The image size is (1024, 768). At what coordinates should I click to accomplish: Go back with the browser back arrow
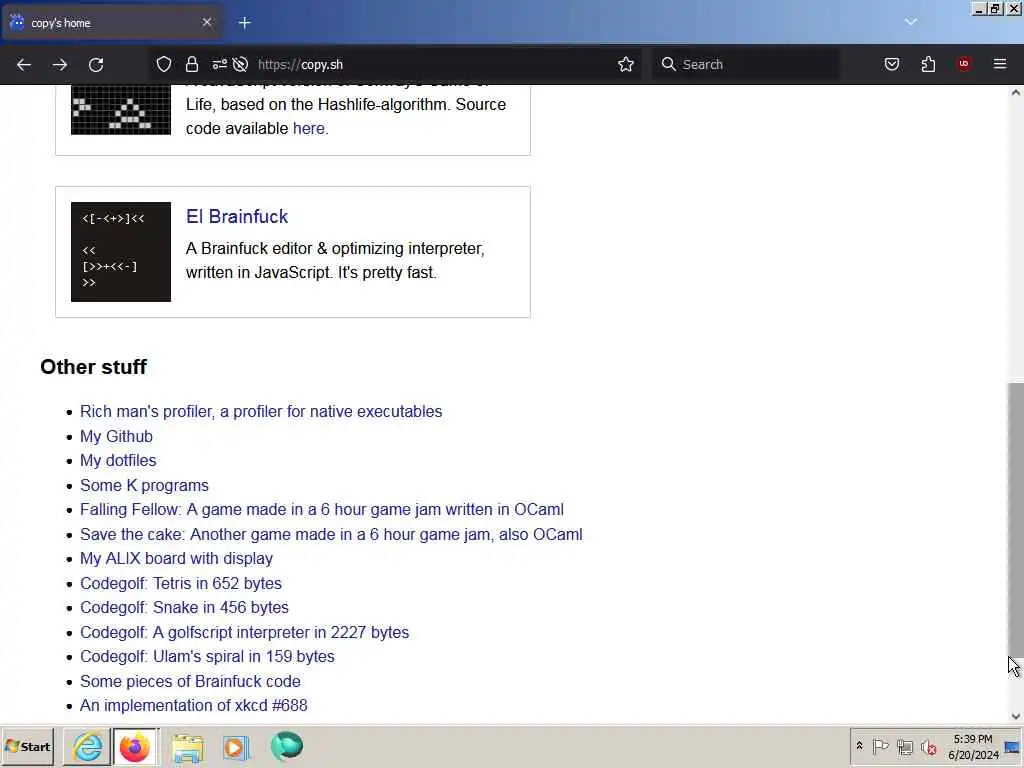24,65
